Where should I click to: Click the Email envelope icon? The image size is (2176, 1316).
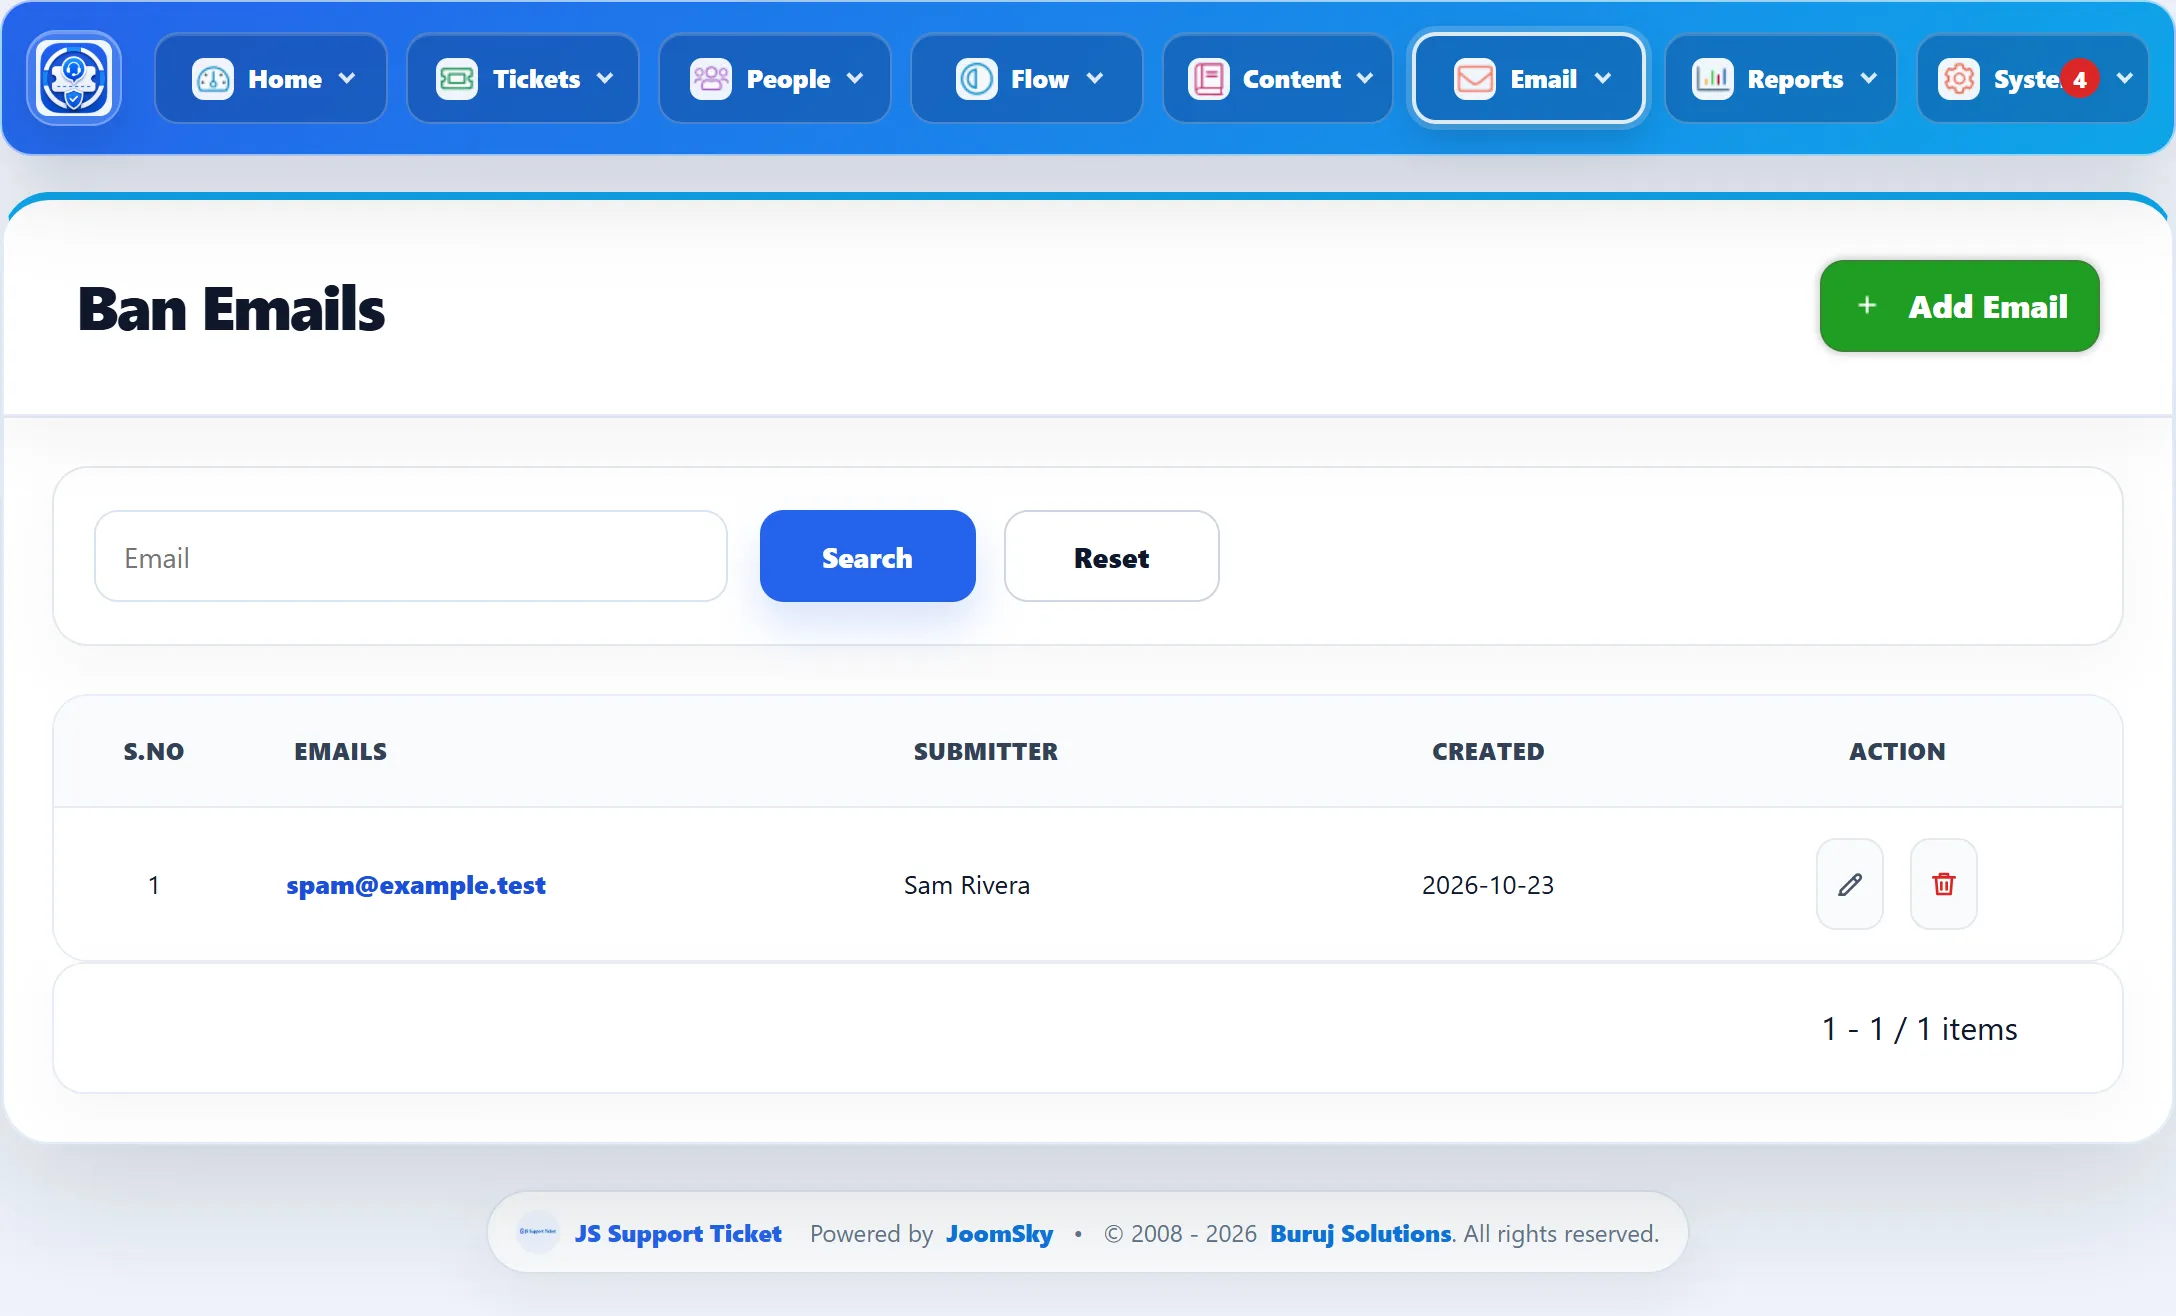pyautogui.click(x=1475, y=79)
